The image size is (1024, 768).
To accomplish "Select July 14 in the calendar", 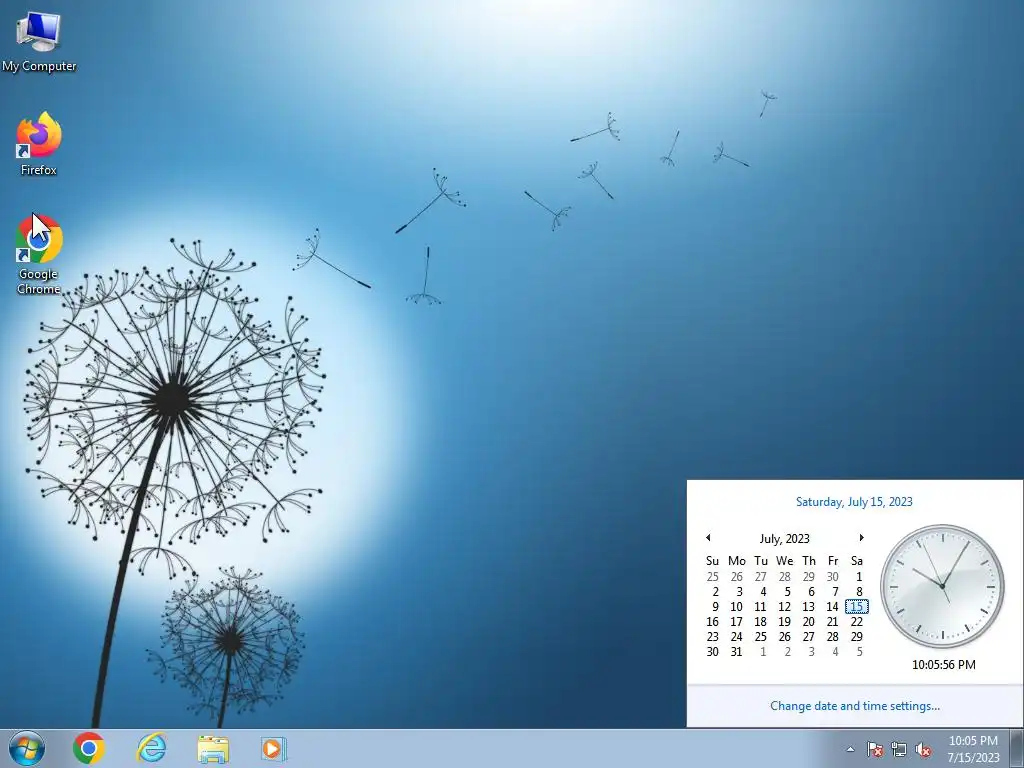I will tap(833, 607).
